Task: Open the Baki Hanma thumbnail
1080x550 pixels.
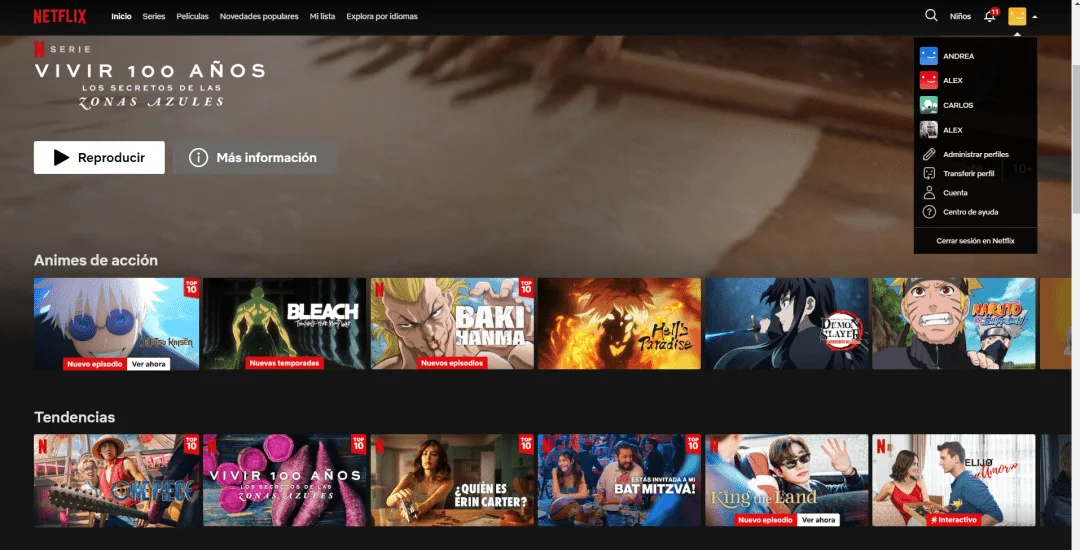Action: (x=452, y=324)
